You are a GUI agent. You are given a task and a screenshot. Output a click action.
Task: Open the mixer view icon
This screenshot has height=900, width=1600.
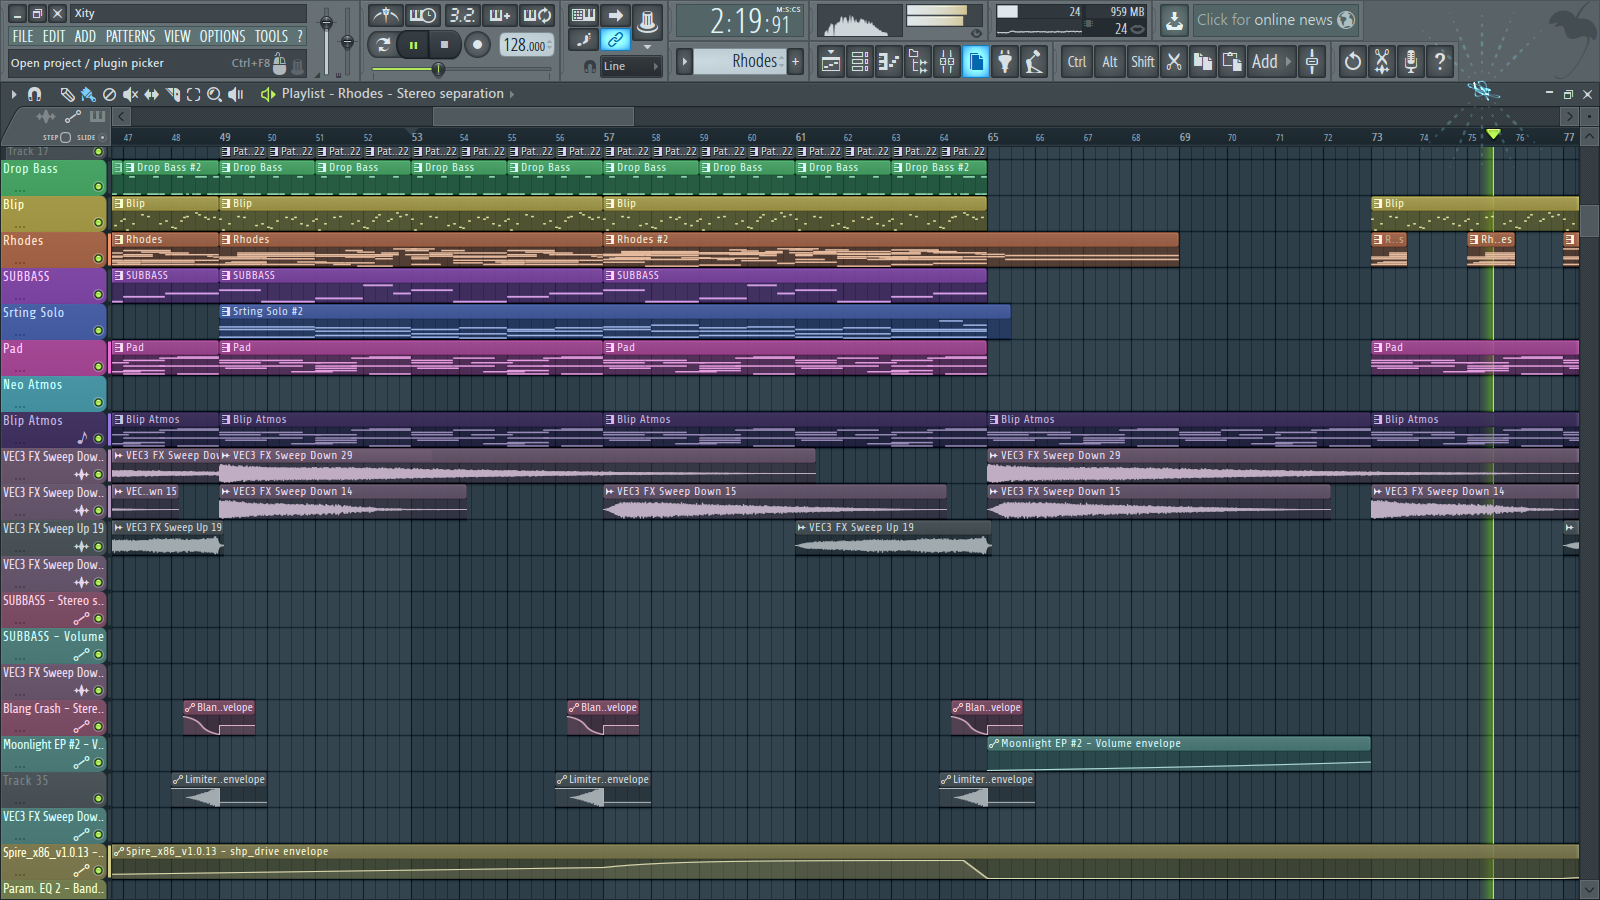click(x=947, y=62)
